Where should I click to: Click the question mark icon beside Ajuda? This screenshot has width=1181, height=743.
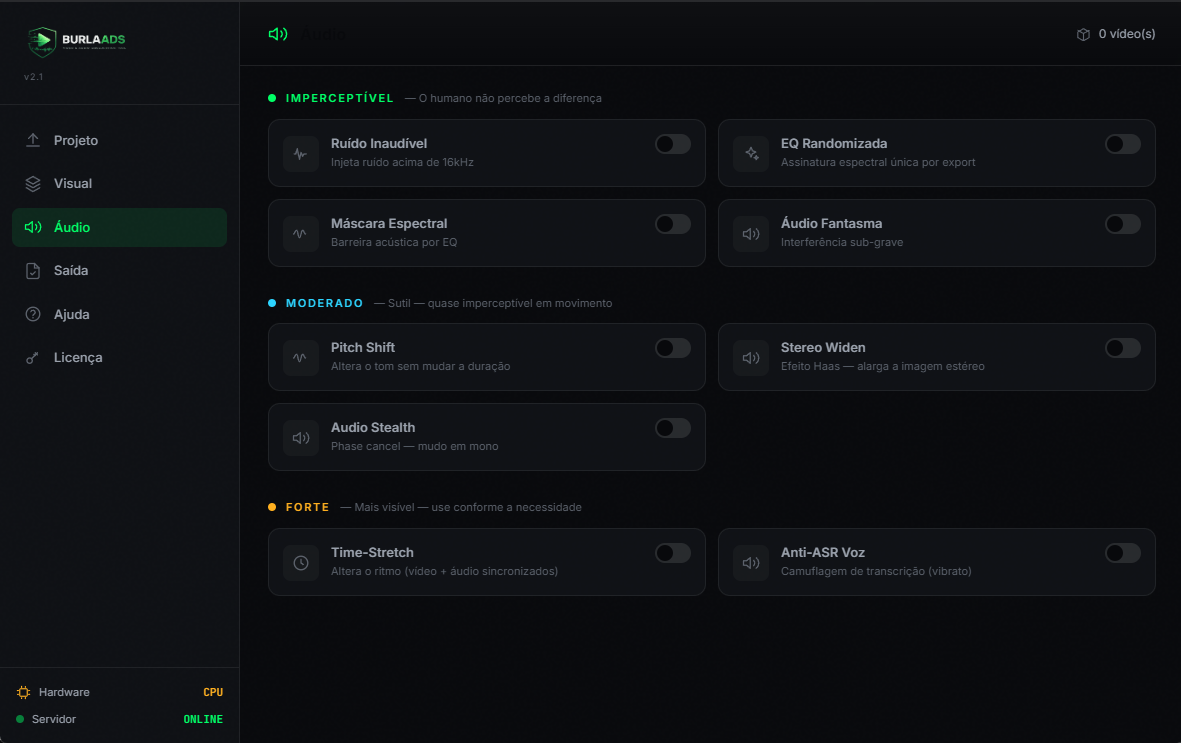[33, 314]
